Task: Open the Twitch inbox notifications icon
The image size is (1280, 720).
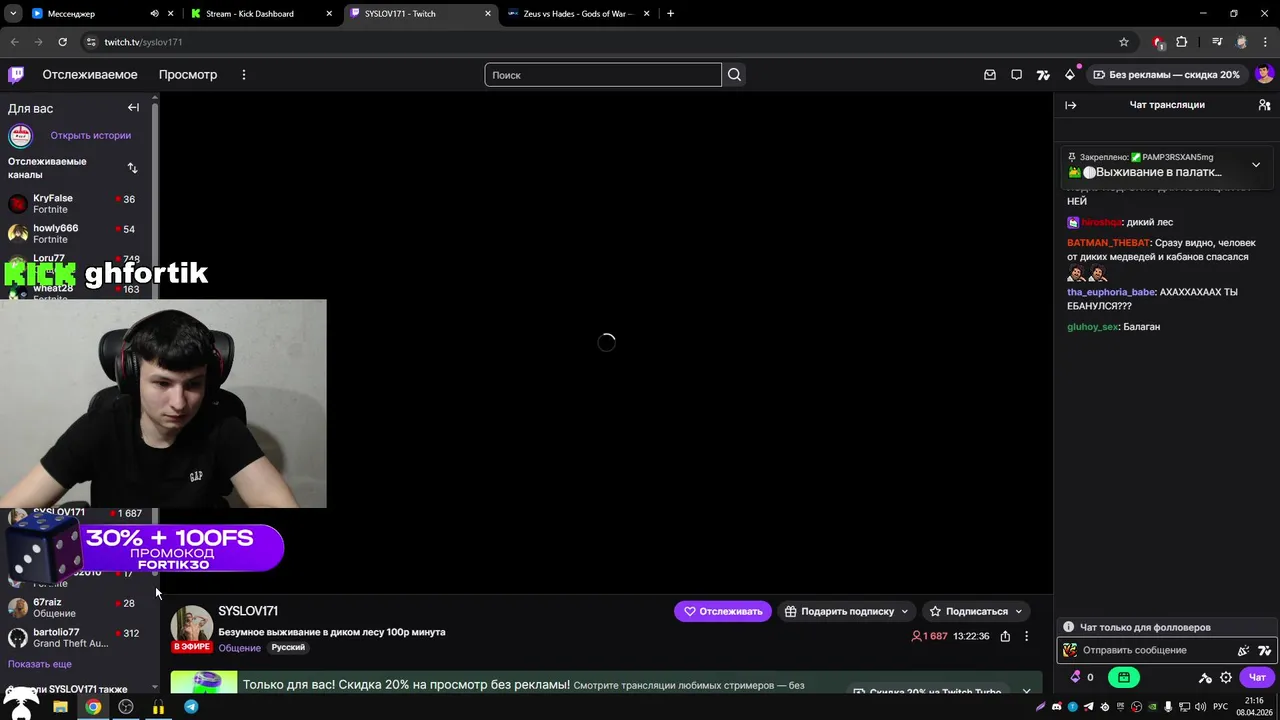Action: pos(990,75)
